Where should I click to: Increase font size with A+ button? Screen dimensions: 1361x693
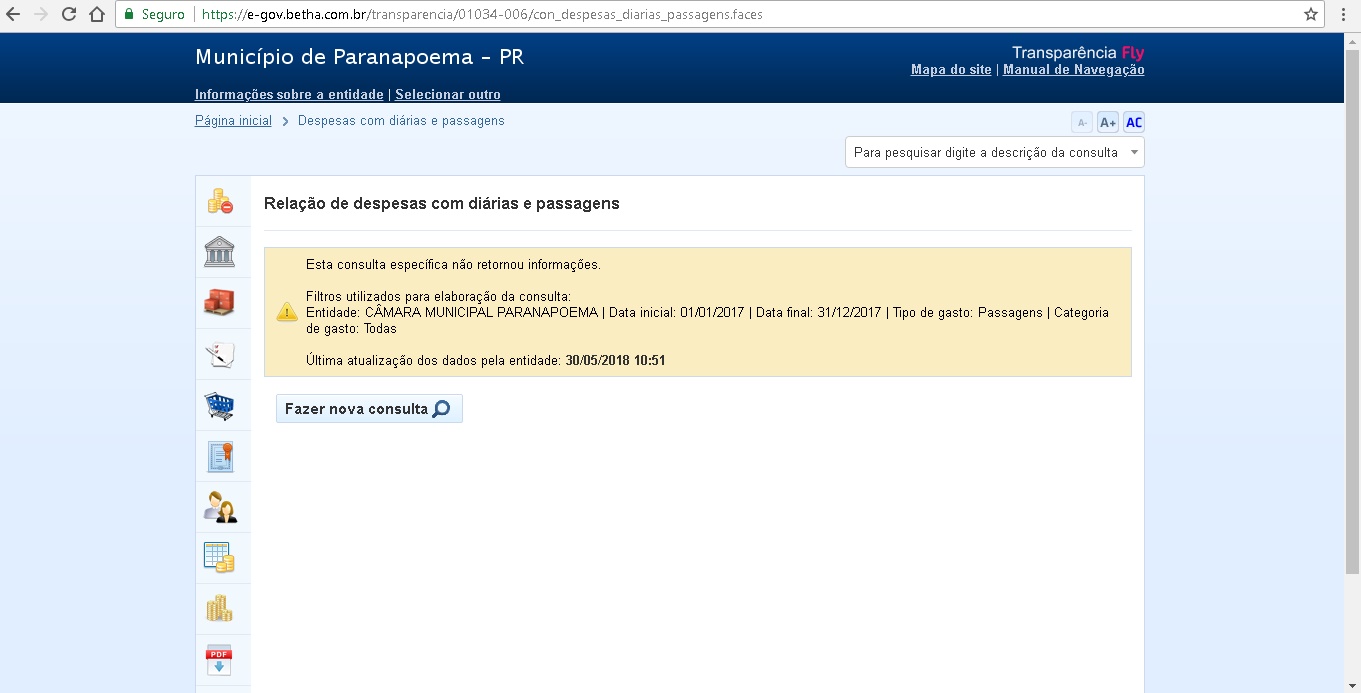point(1107,123)
